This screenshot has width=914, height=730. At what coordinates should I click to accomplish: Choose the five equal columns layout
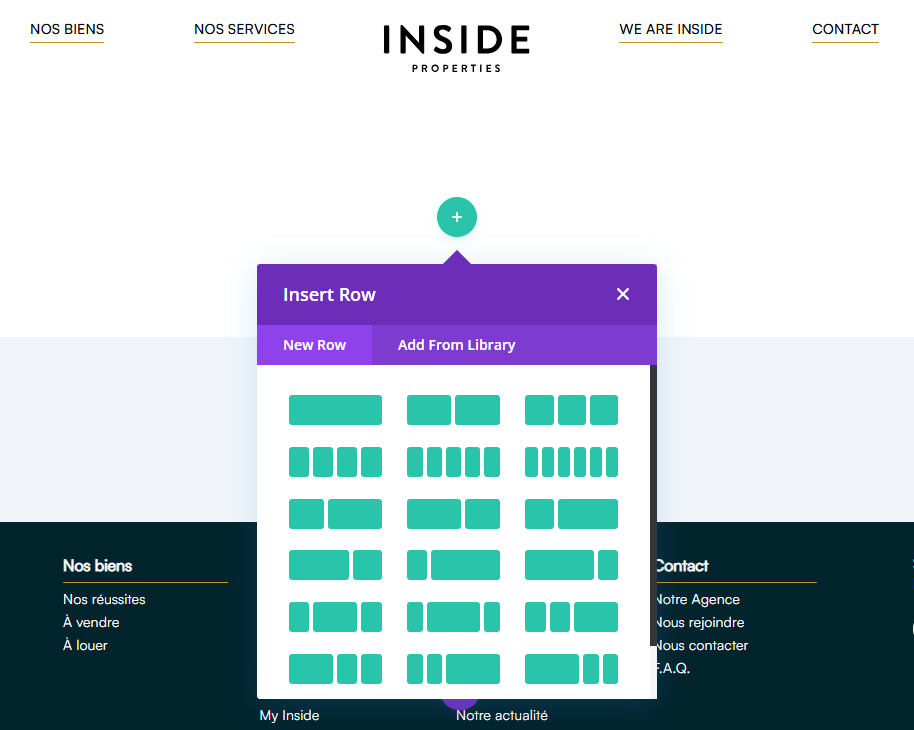click(453, 462)
